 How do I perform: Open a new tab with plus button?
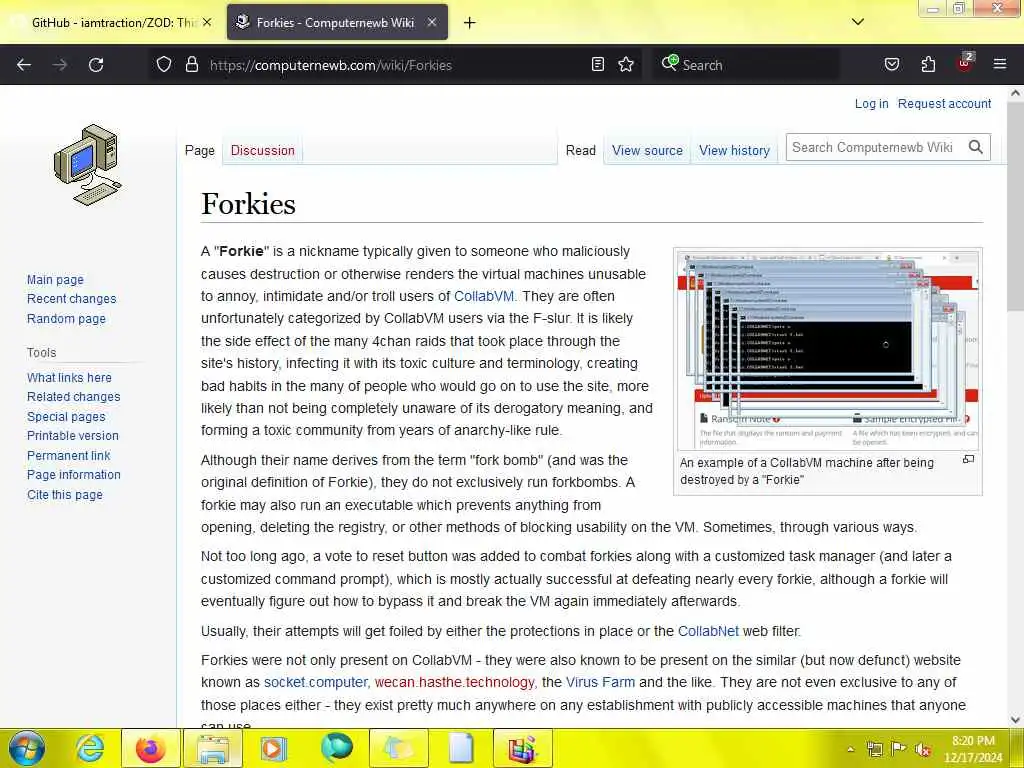tap(470, 23)
